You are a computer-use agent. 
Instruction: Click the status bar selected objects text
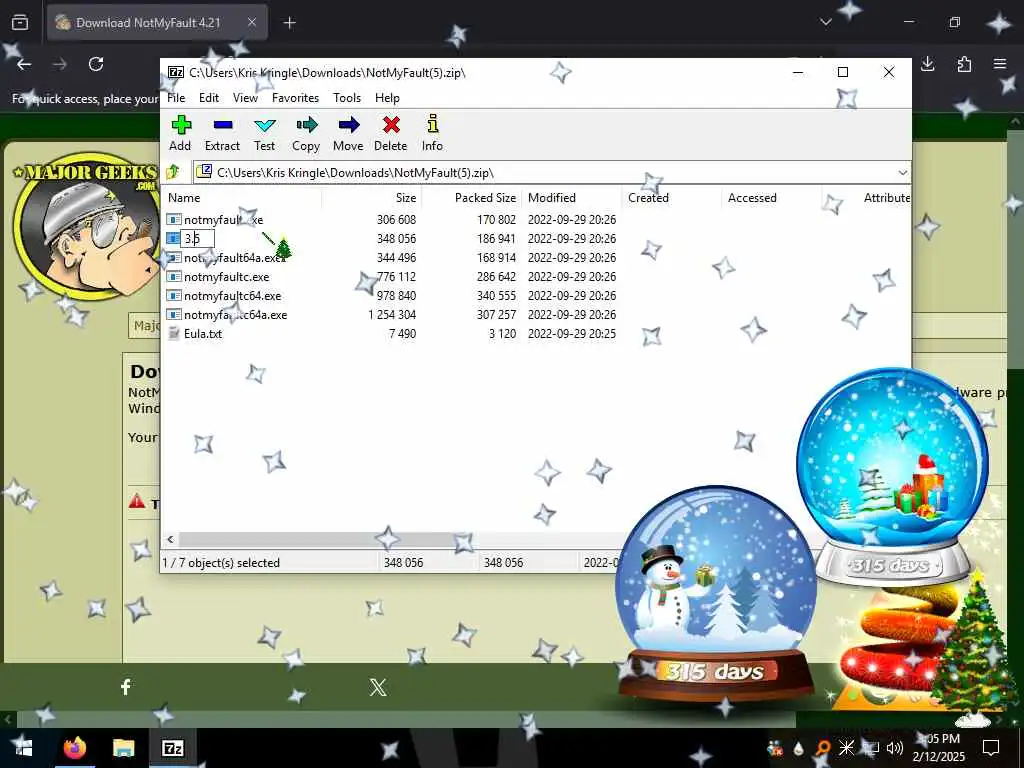pos(221,563)
